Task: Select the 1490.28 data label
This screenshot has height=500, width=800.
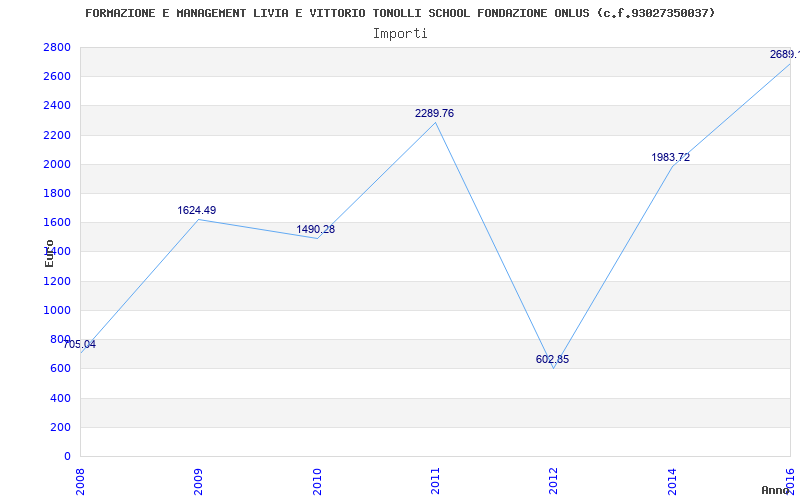Action: [x=315, y=230]
